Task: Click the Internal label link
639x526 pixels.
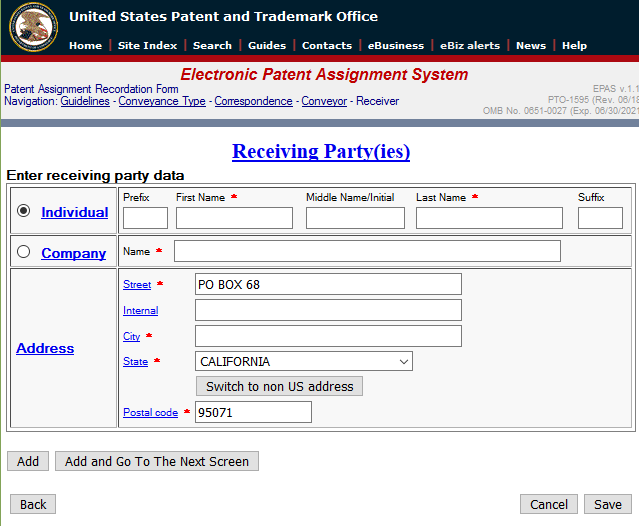Action: pos(141,310)
